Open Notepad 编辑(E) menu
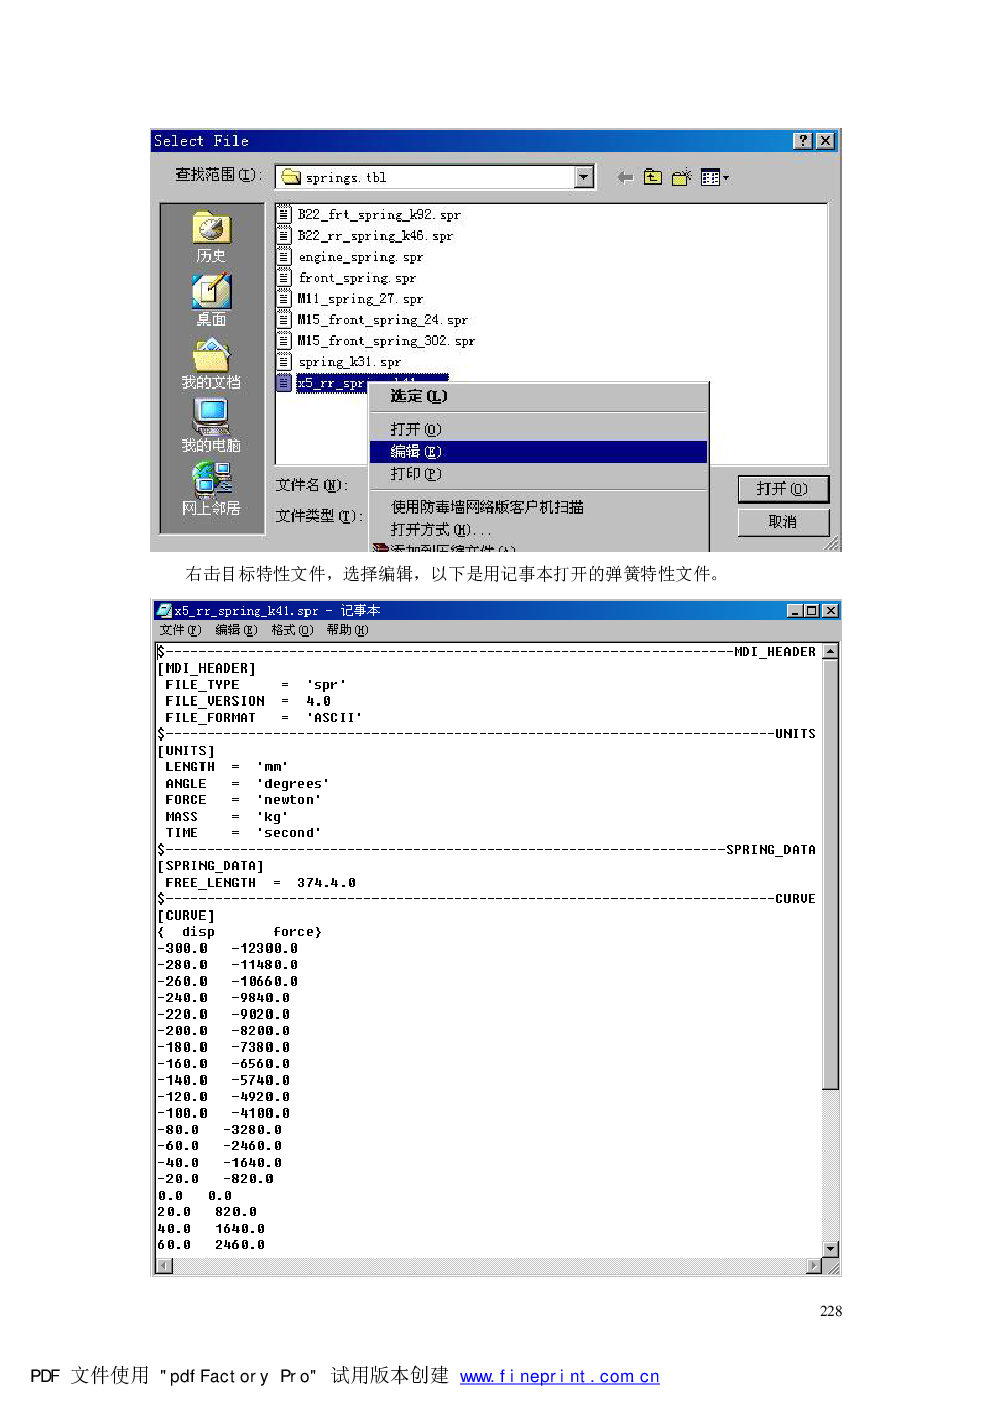This screenshot has width=992, height=1402. (237, 630)
